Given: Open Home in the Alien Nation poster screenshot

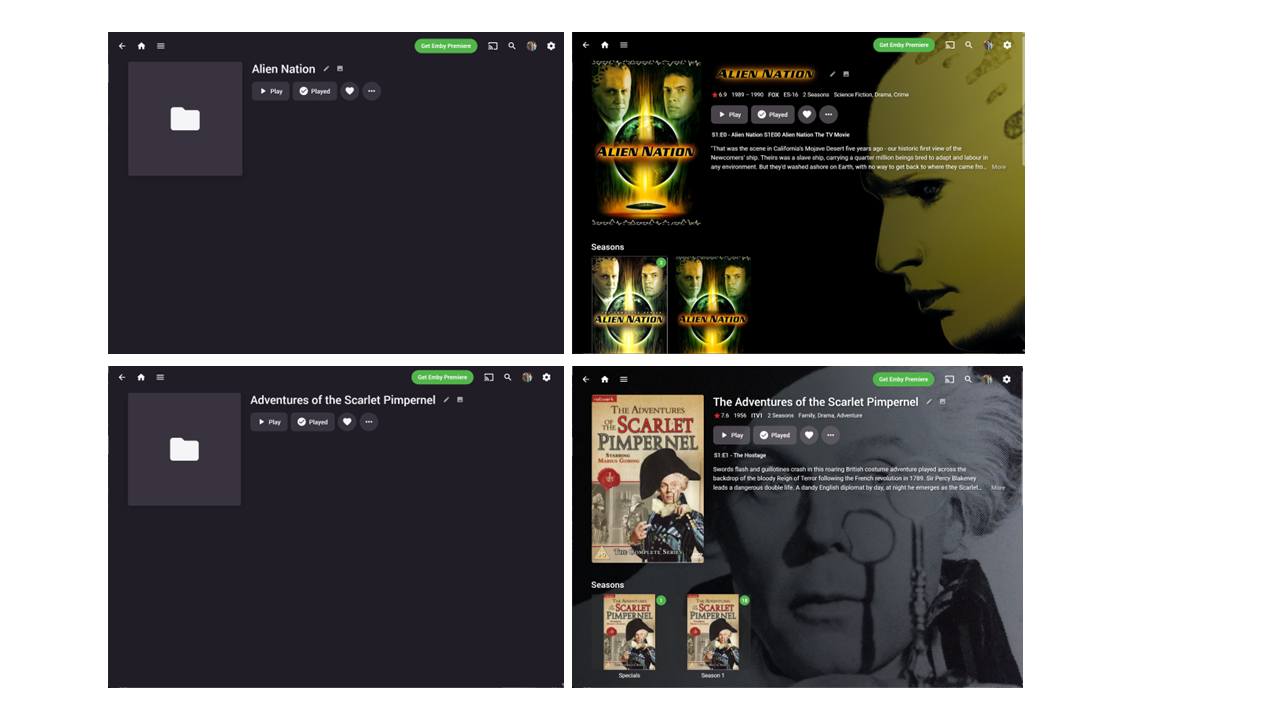Looking at the screenshot, I should click(x=605, y=45).
